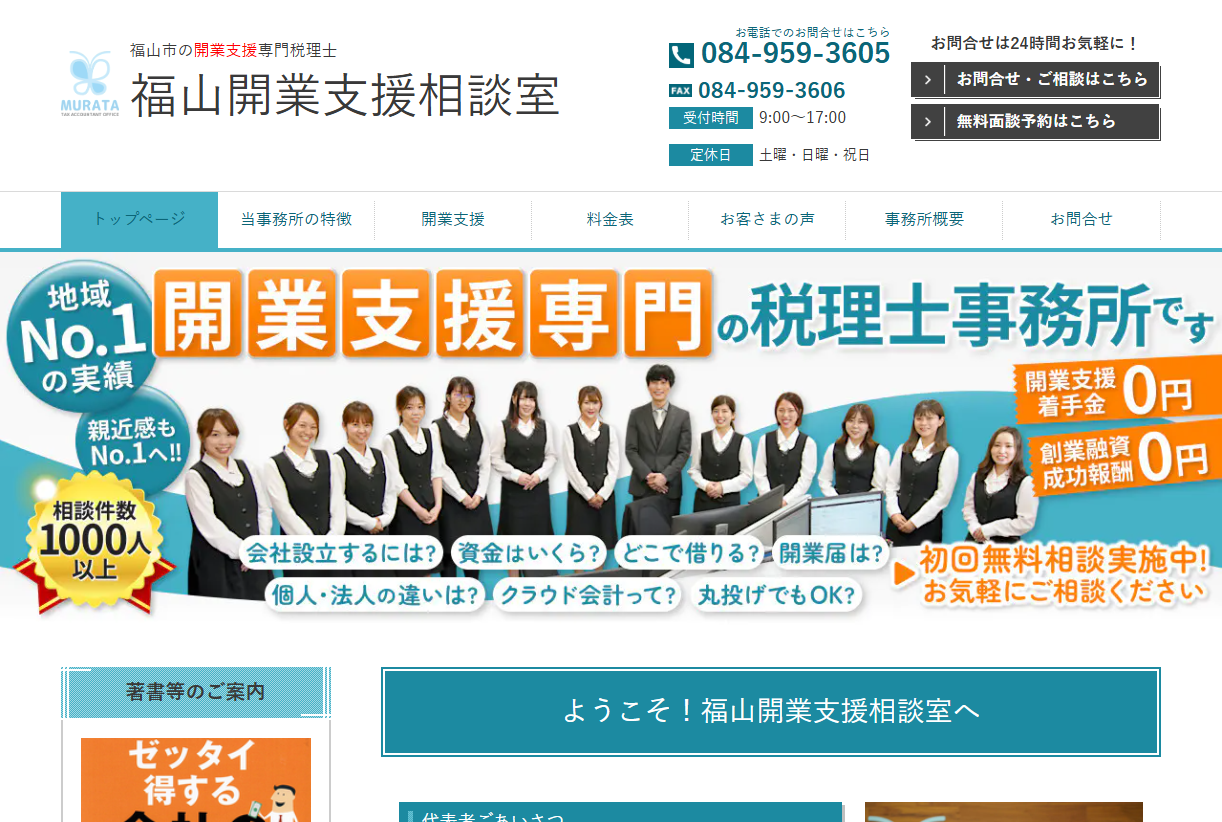Open the 無料面談予約はこちら button
1222x822 pixels.
tap(1035, 121)
